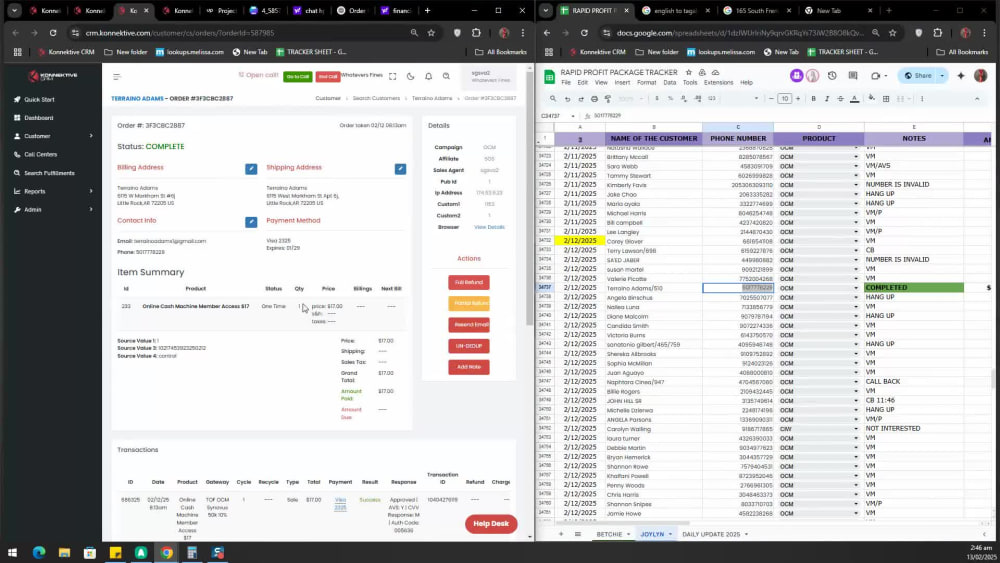Edit the Billing Address with the pencil icon
1000x563 pixels.
click(x=251, y=169)
